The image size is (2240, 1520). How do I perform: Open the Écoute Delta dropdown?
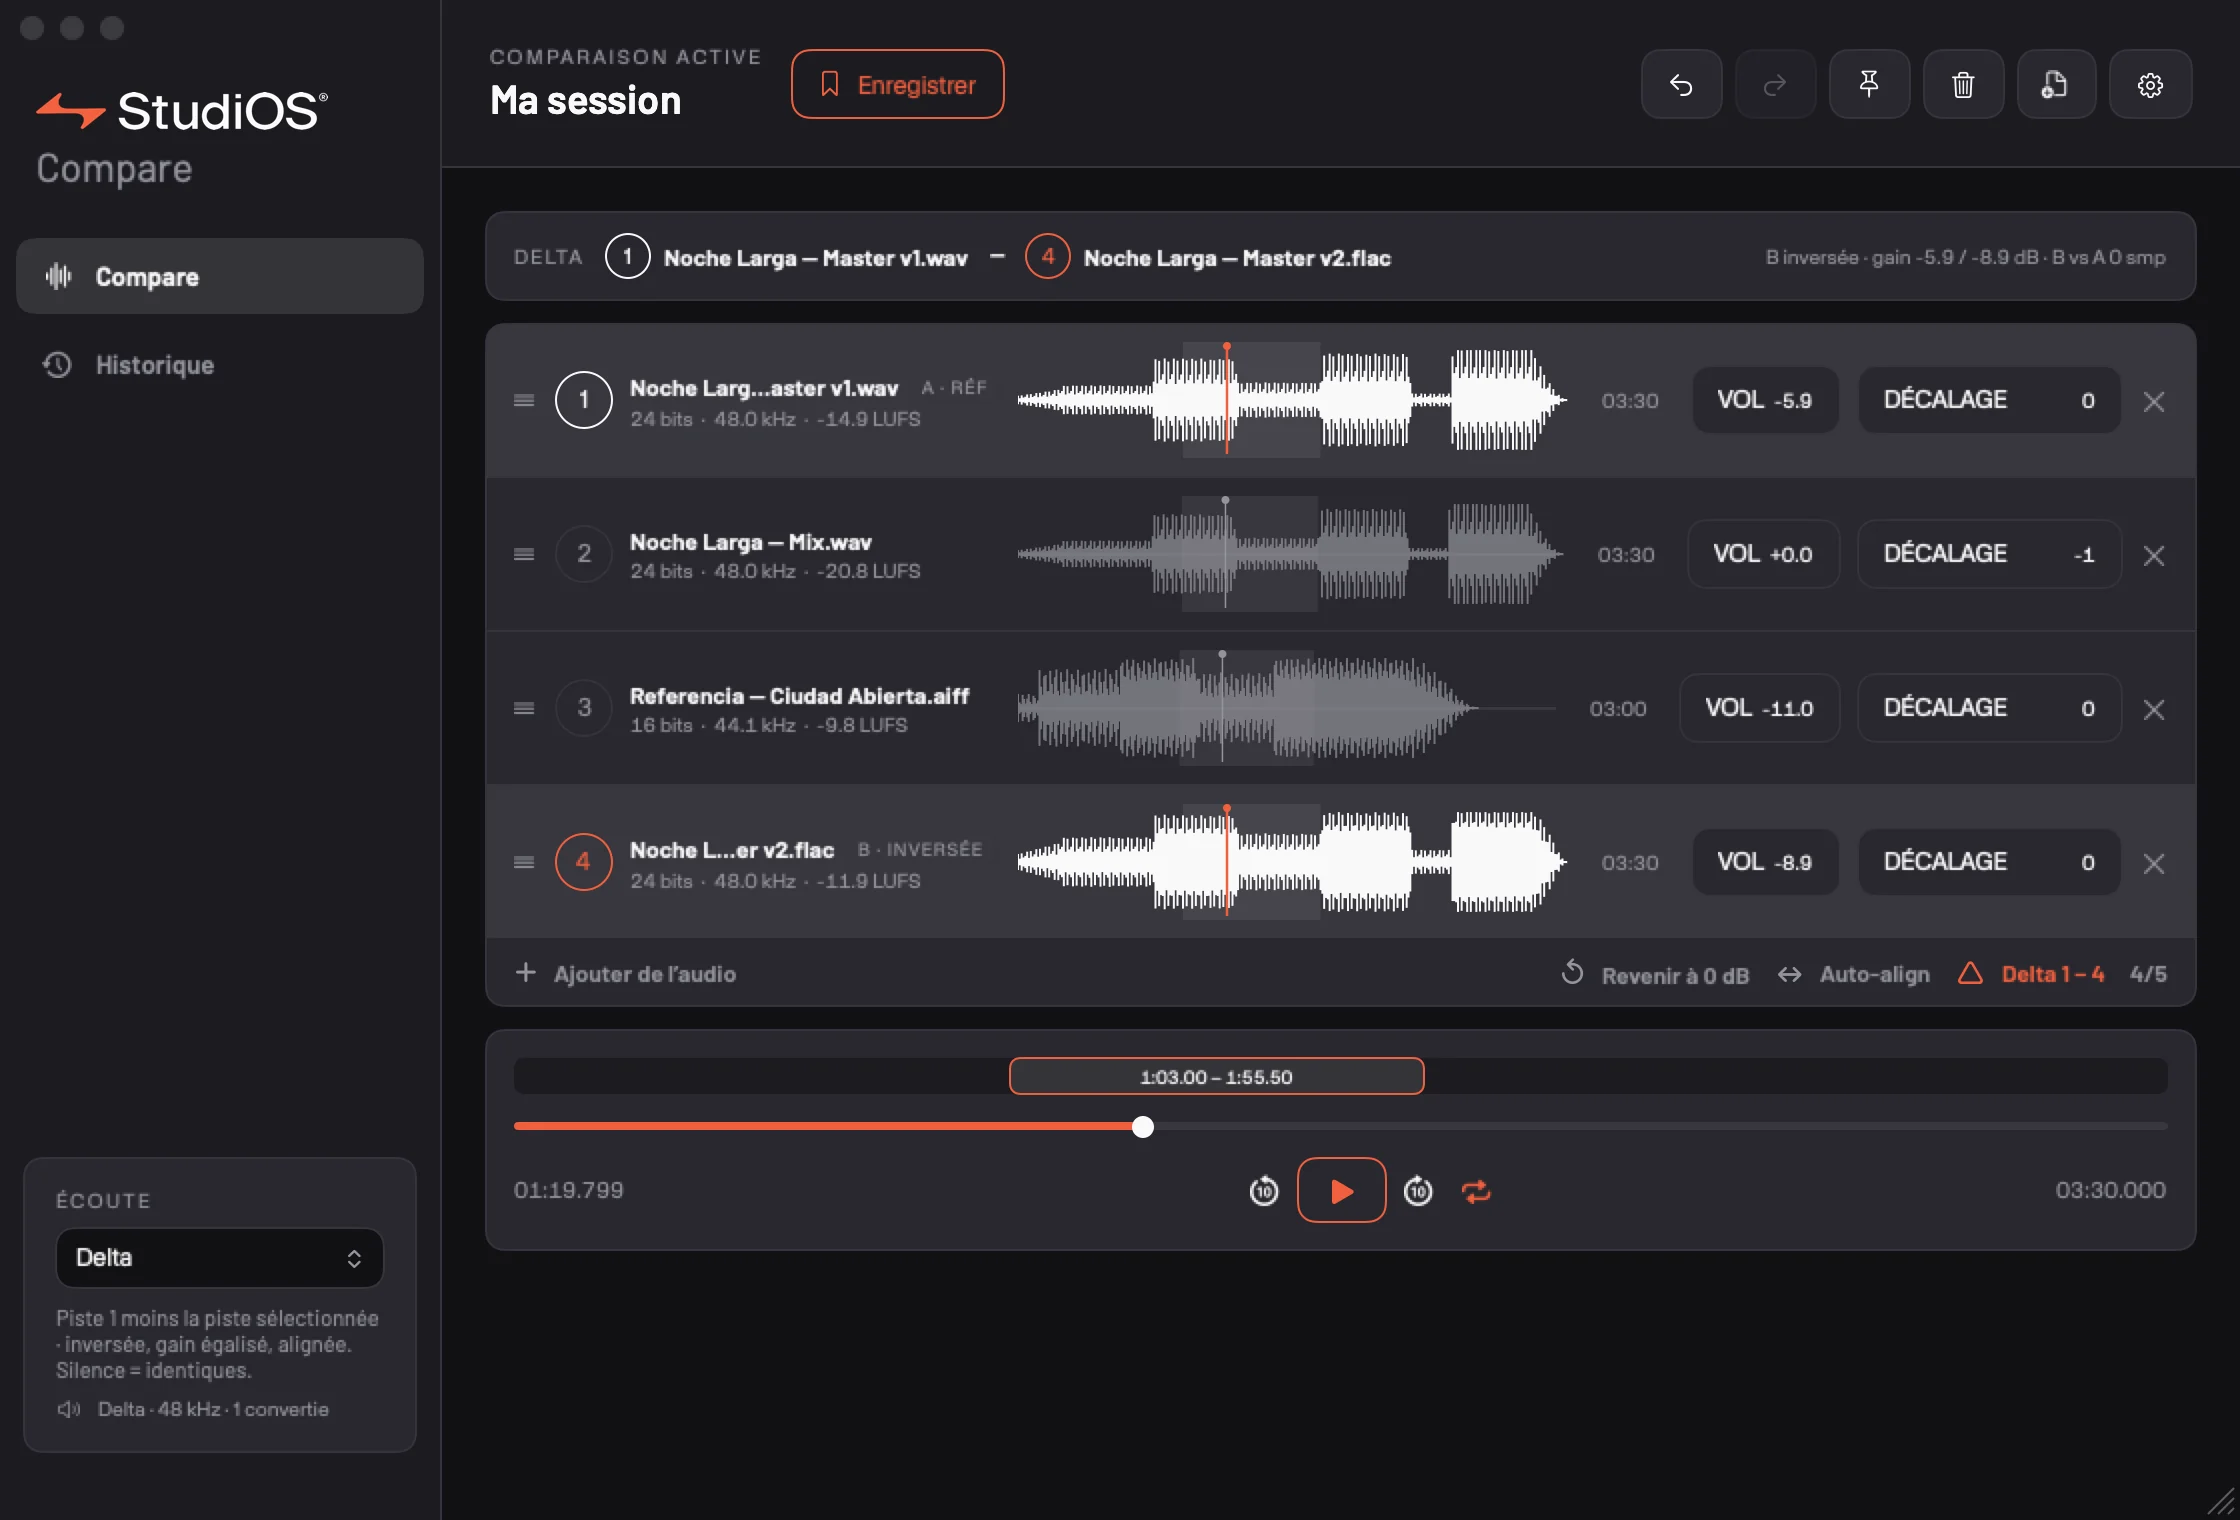[x=220, y=1258]
